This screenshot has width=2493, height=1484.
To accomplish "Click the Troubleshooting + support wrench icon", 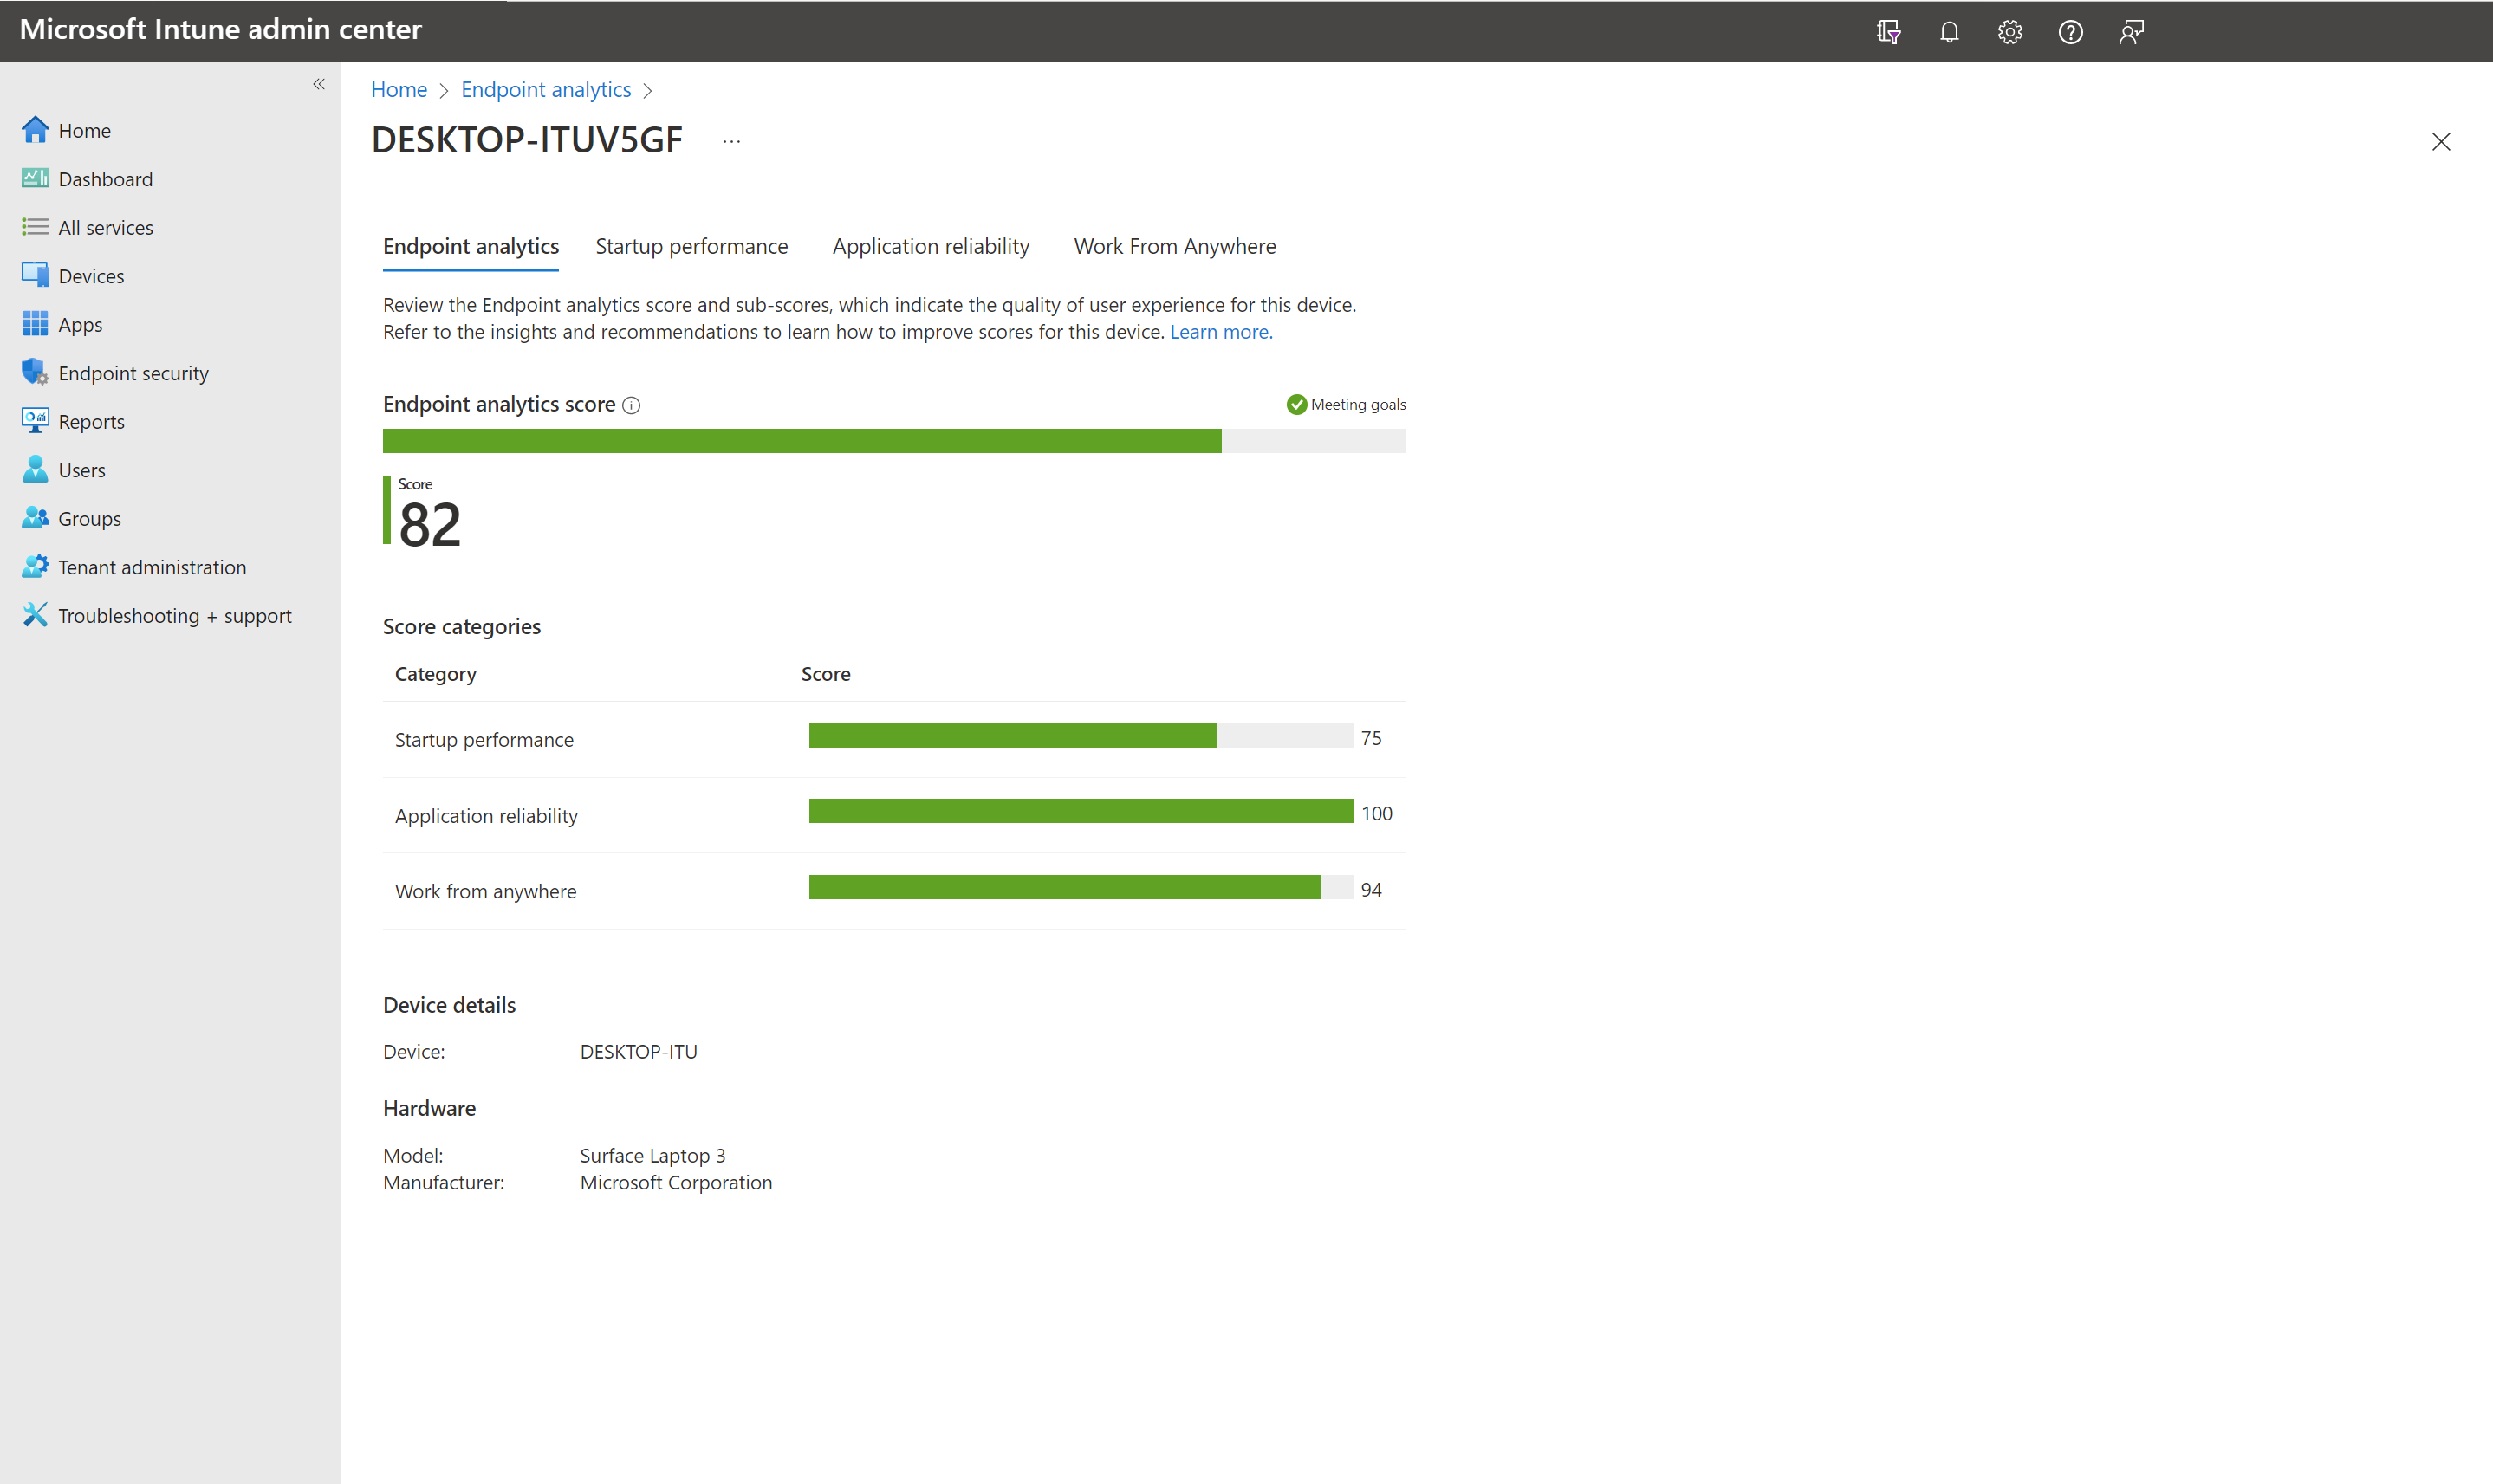I will click(35, 615).
